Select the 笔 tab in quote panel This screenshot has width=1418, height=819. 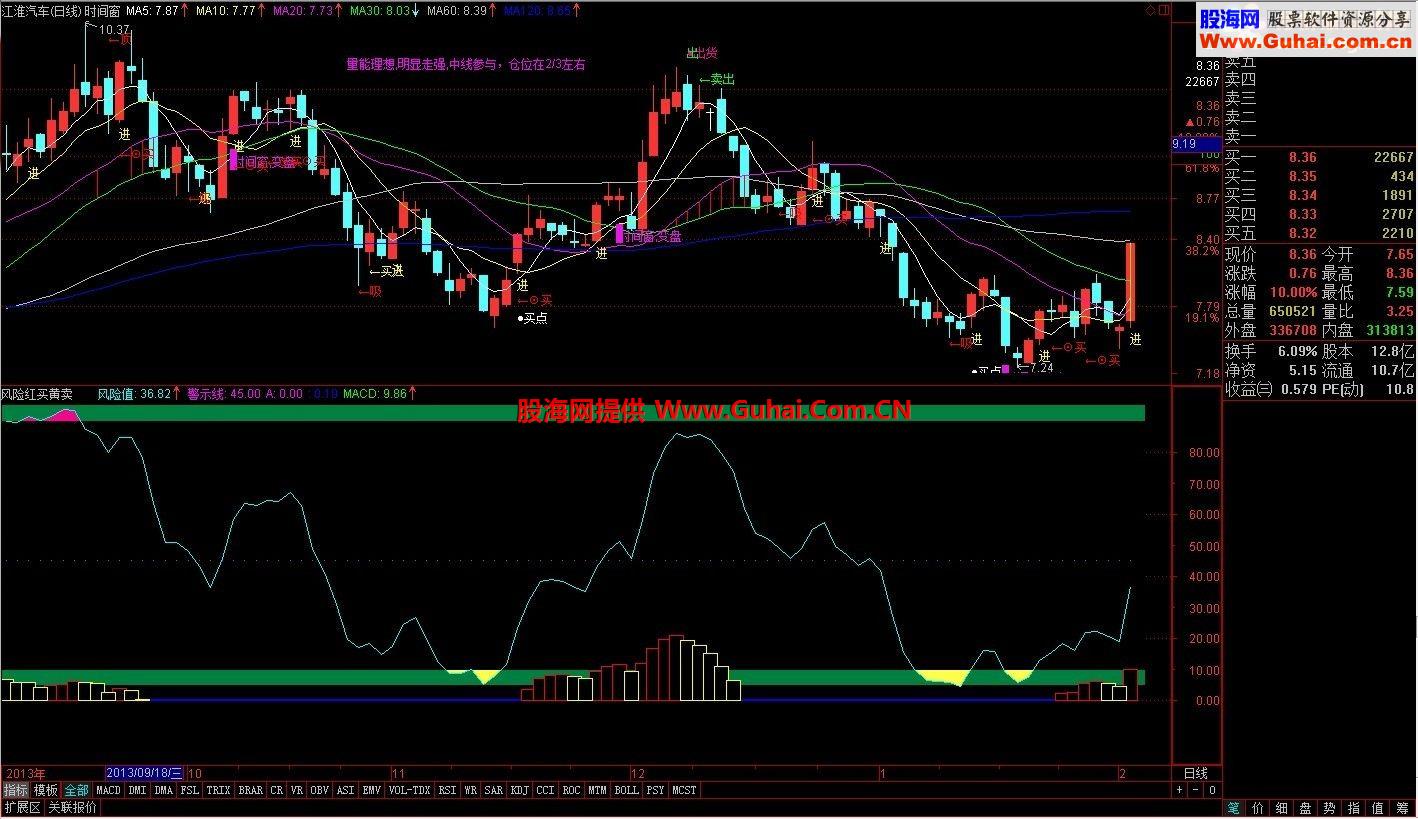coord(1234,808)
